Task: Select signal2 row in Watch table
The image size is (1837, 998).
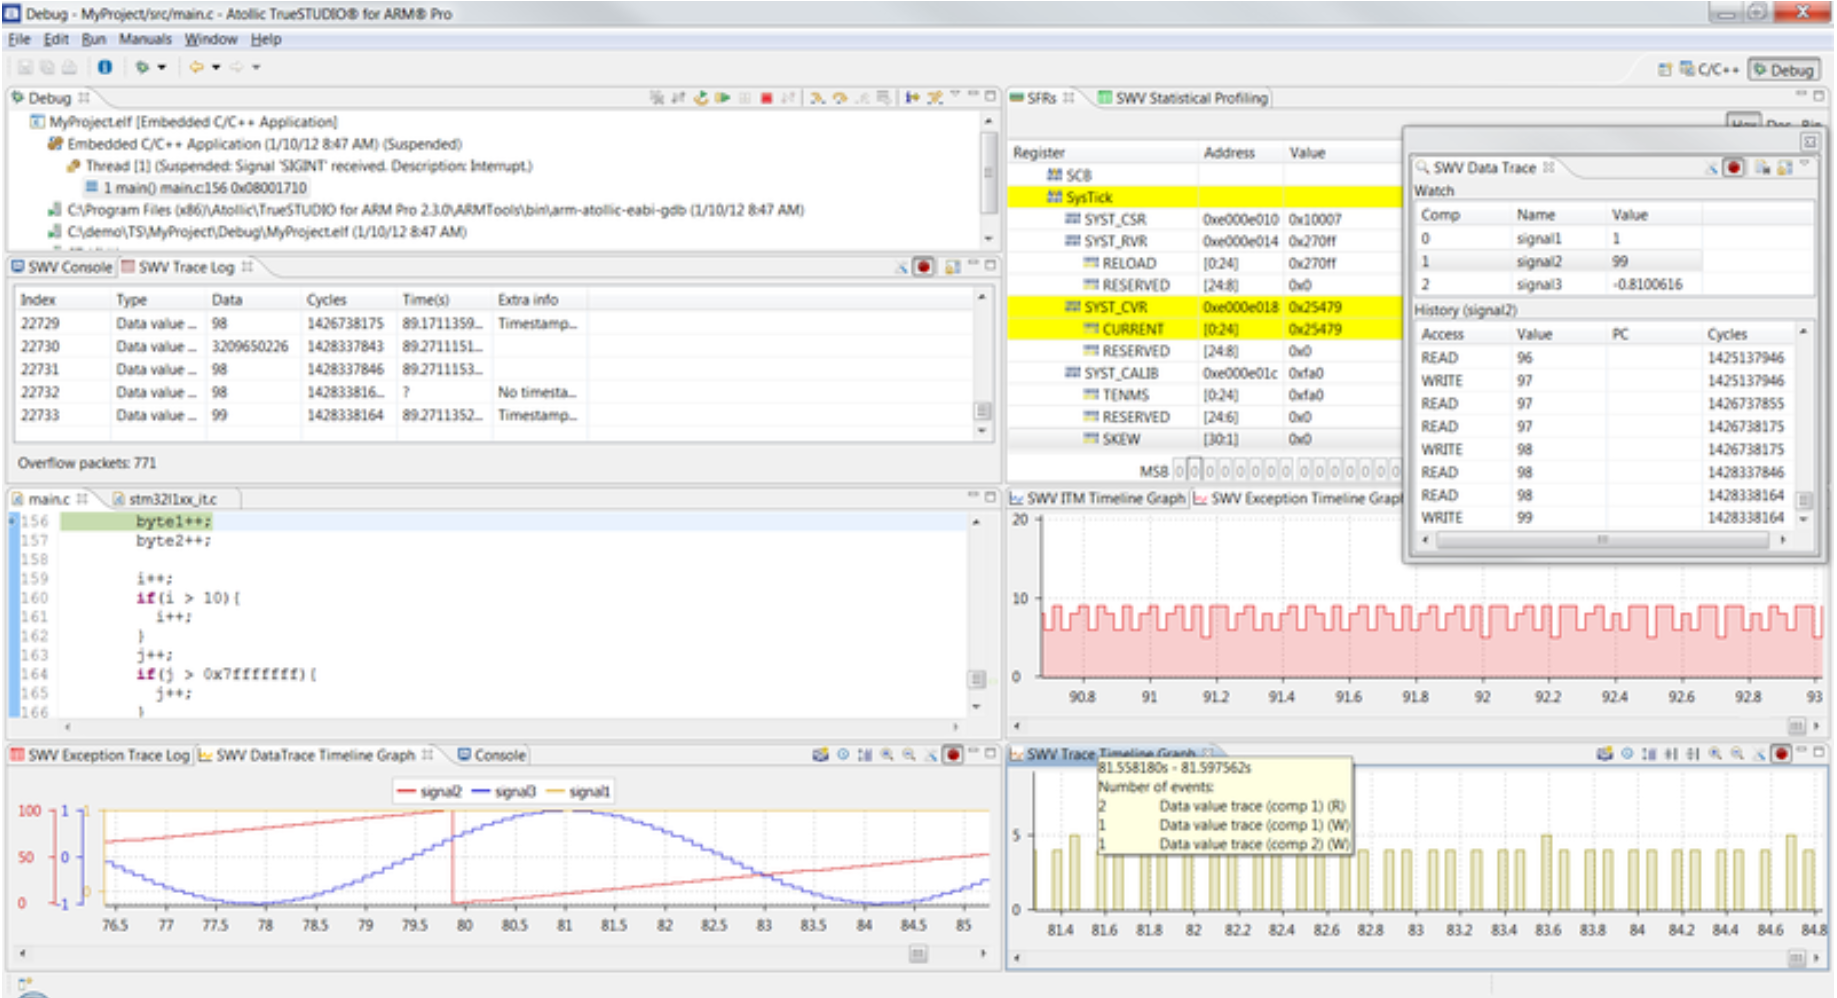Action: point(1612,261)
